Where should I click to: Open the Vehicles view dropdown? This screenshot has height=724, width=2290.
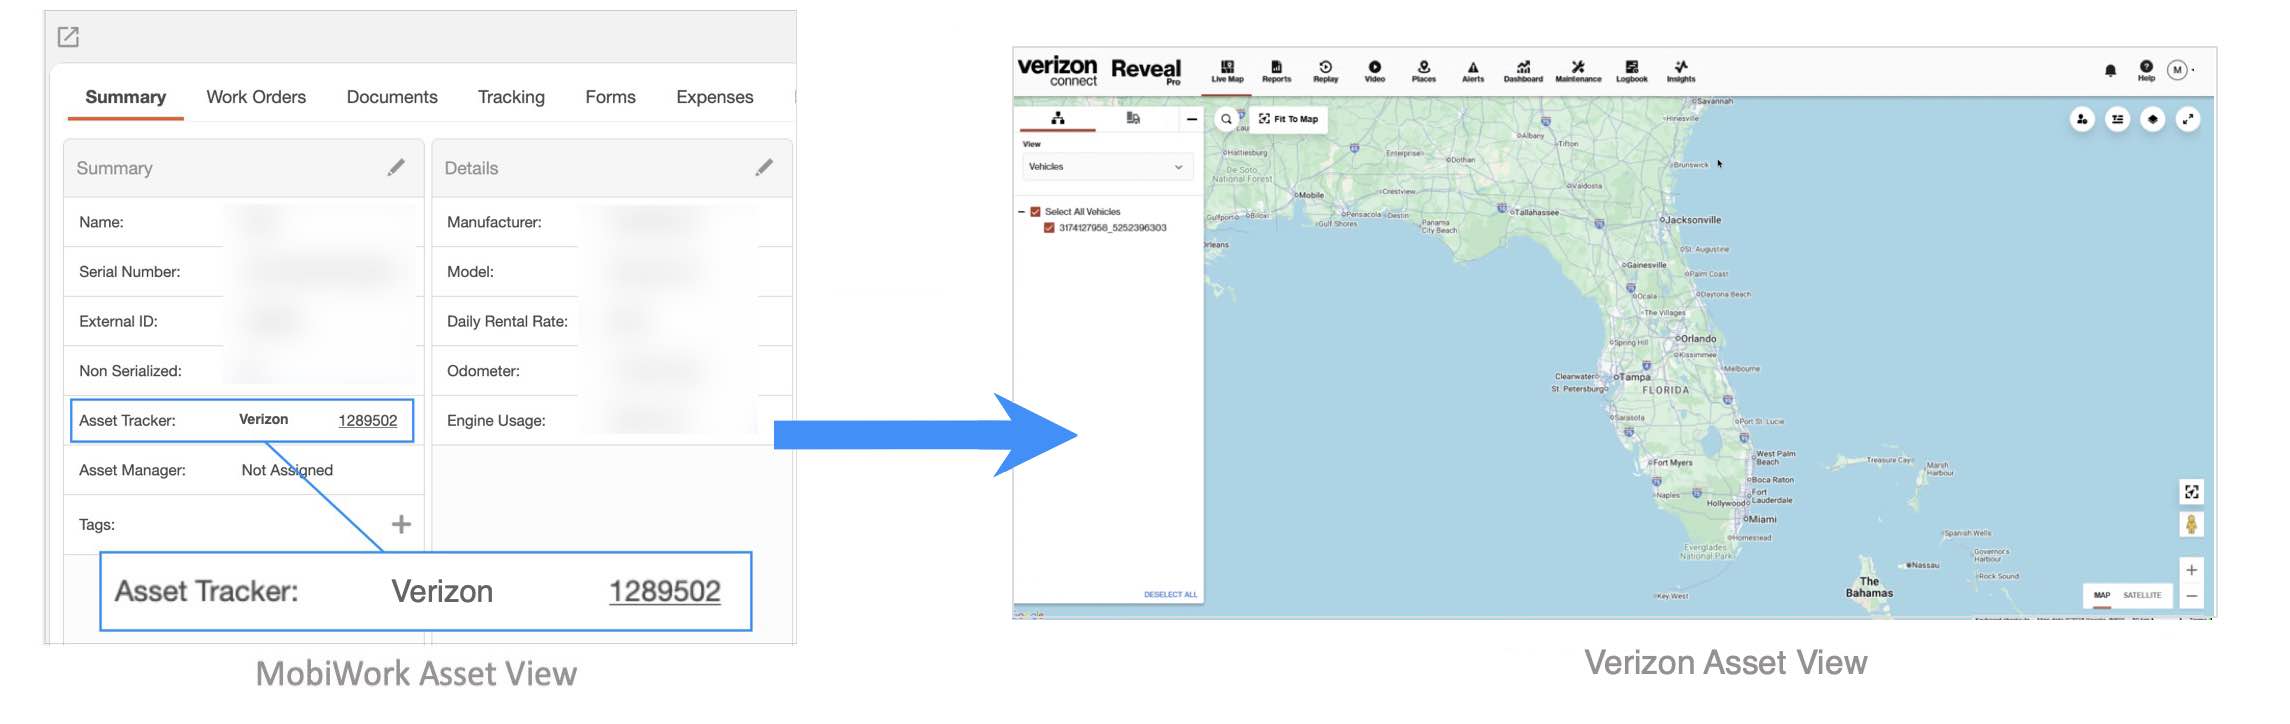point(1105,167)
